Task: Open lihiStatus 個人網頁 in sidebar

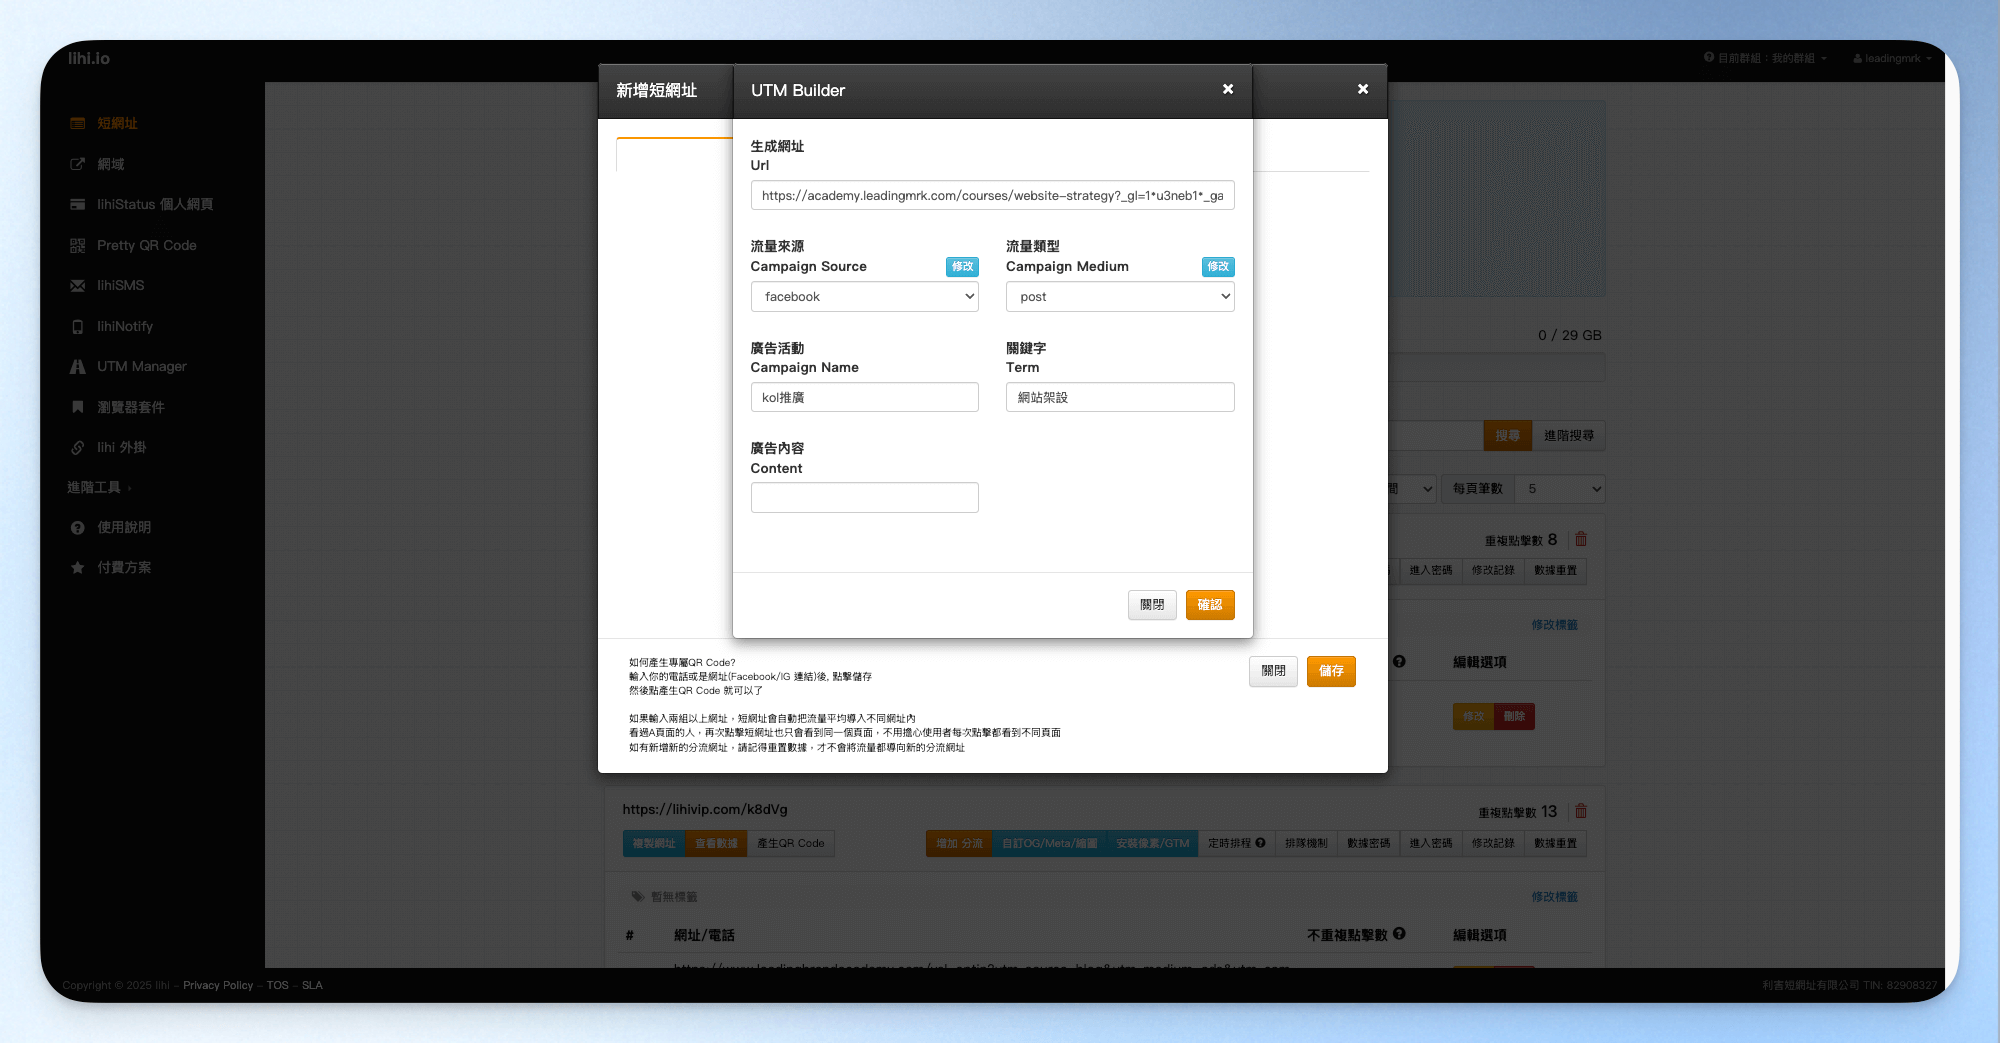Action: tap(154, 204)
